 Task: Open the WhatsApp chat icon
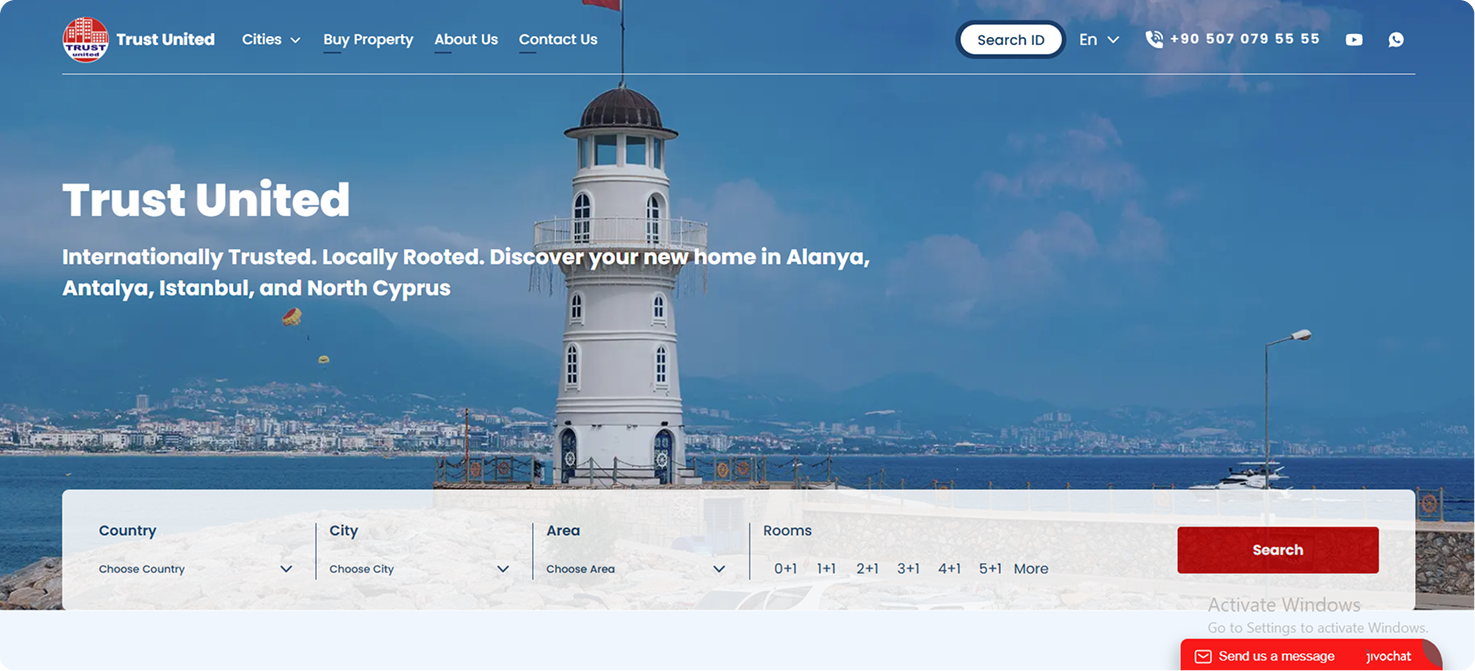[1396, 40]
